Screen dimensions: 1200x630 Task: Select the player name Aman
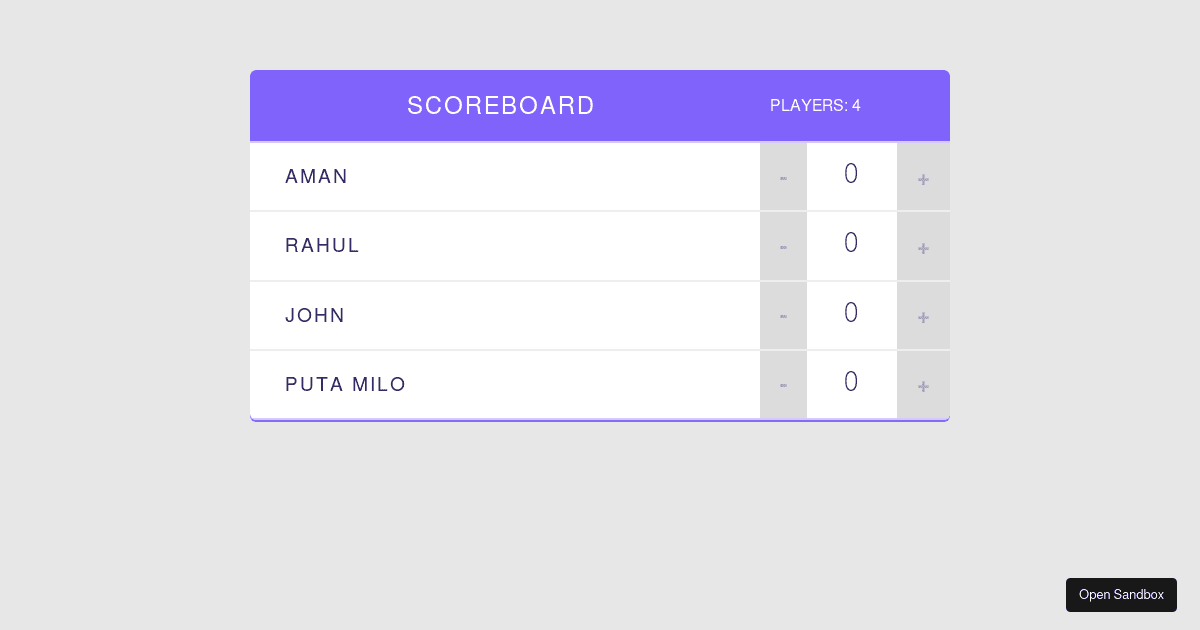(x=317, y=177)
